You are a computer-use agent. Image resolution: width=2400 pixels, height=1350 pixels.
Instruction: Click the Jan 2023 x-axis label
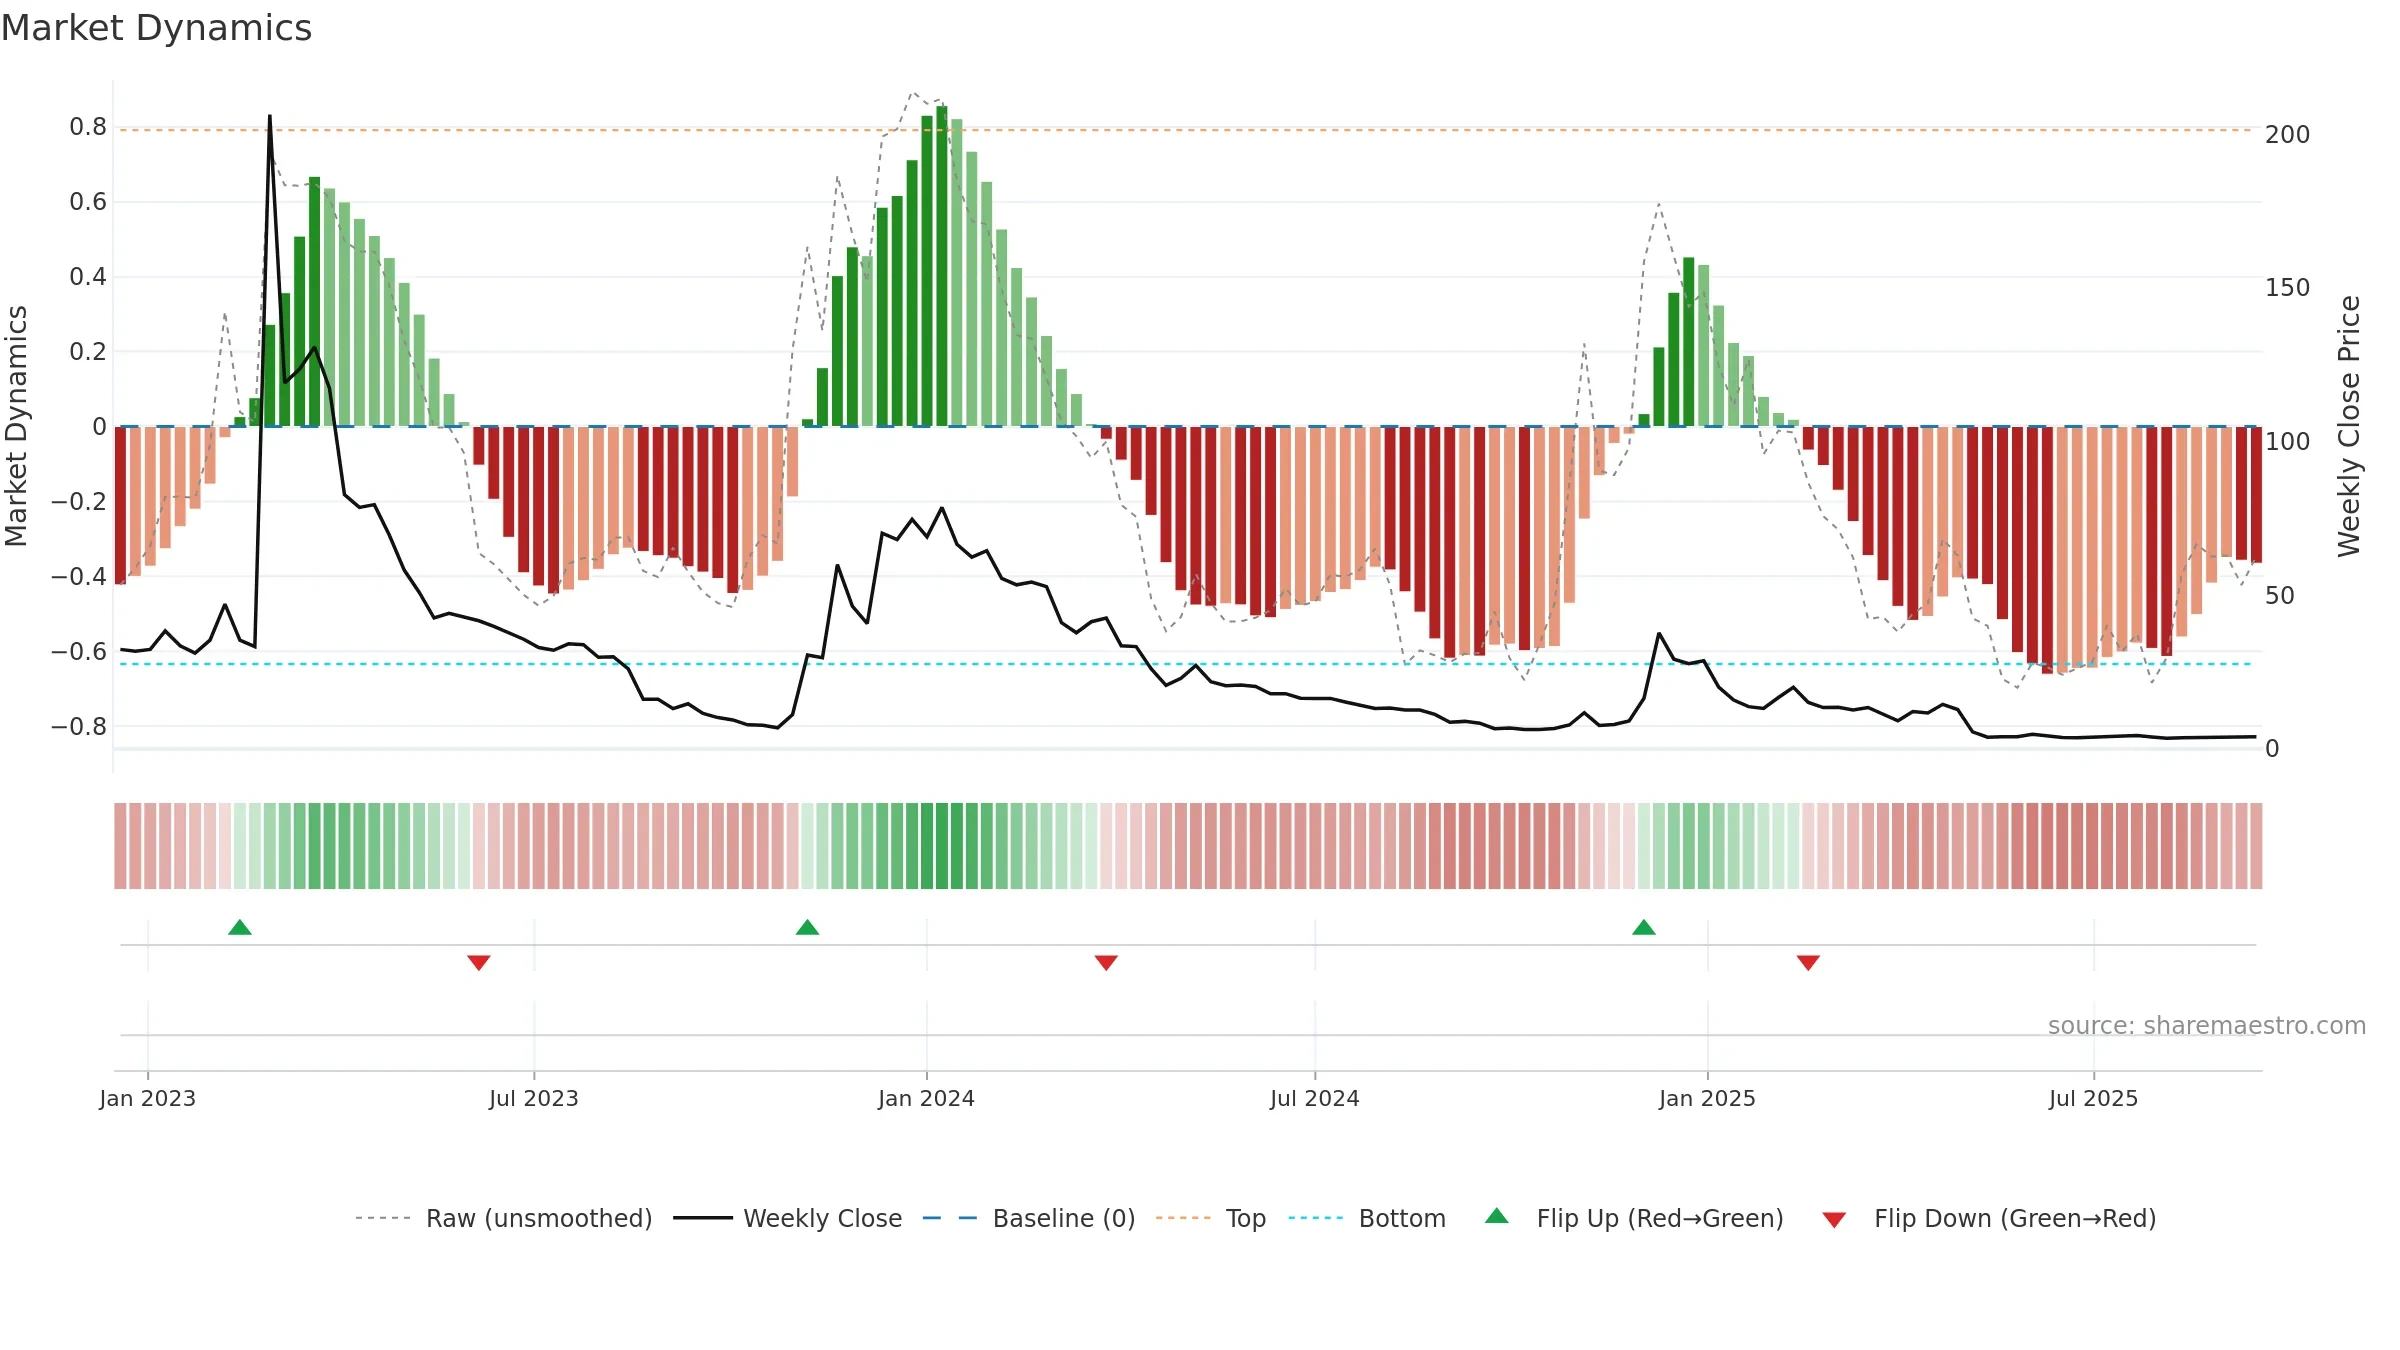tap(148, 1098)
